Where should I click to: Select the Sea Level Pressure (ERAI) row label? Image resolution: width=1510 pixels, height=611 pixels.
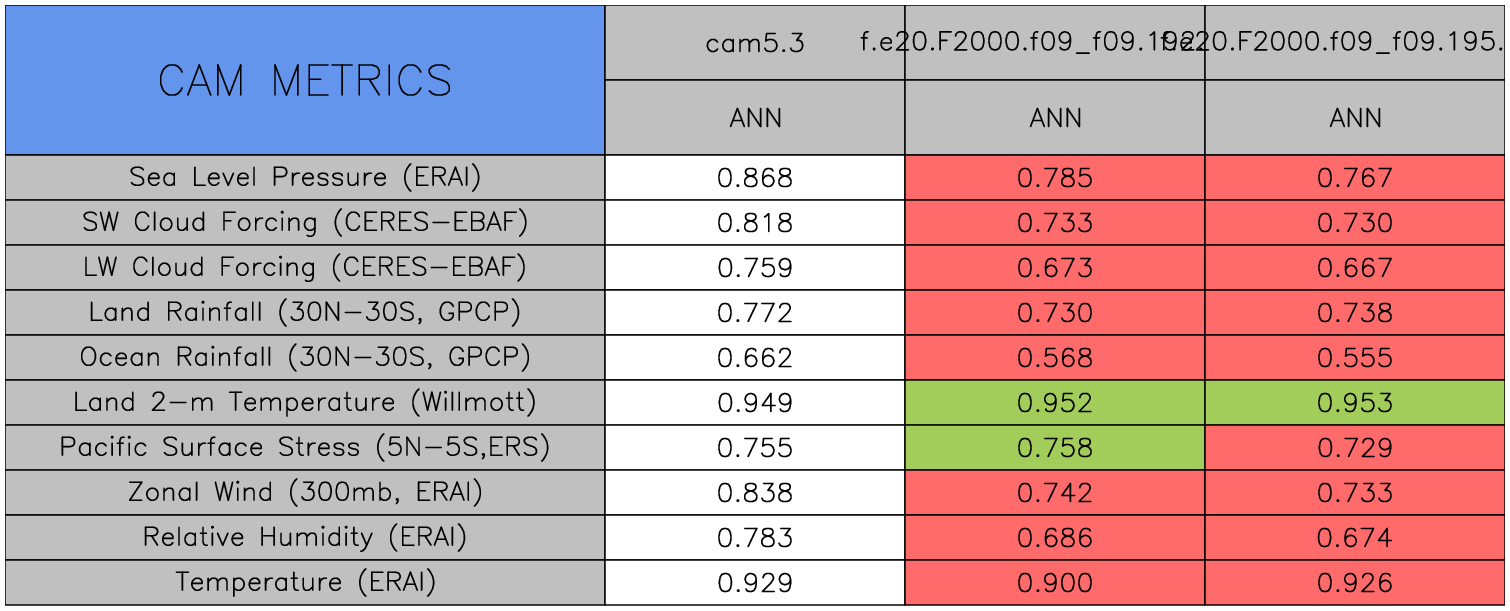[305, 177]
